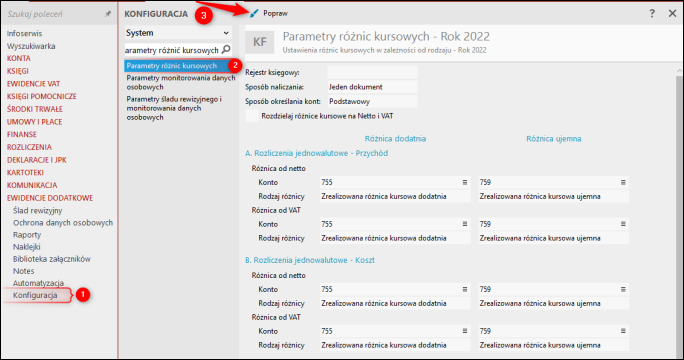Viewport: 684px width, 360px height.
Task: Open the help question mark
Action: click(x=652, y=14)
